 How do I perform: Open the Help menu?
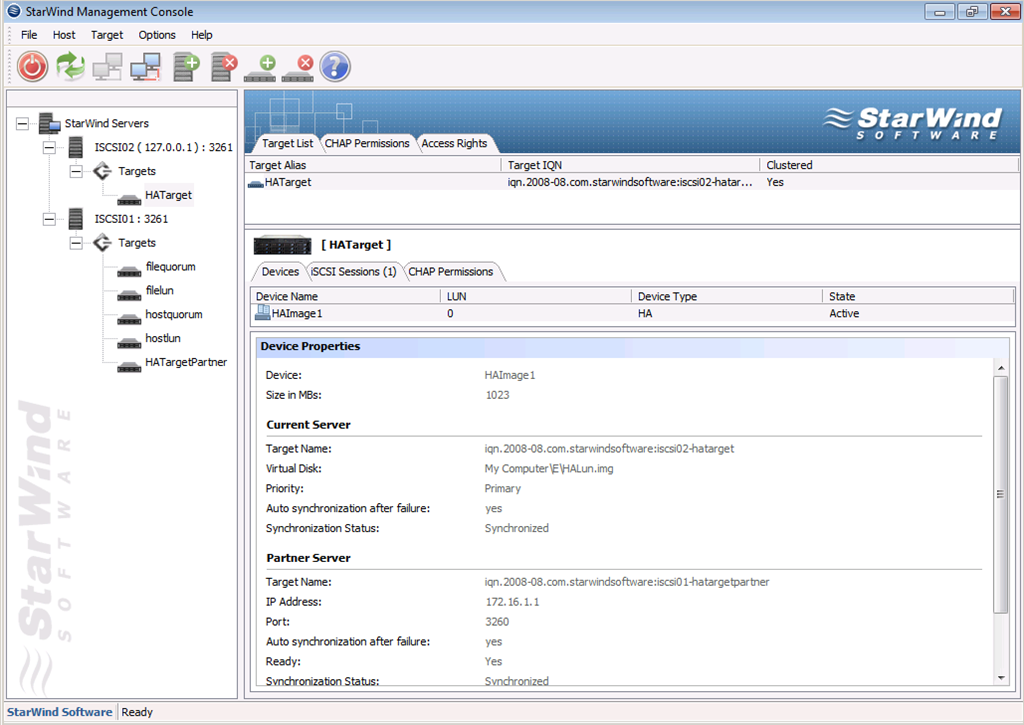201,35
